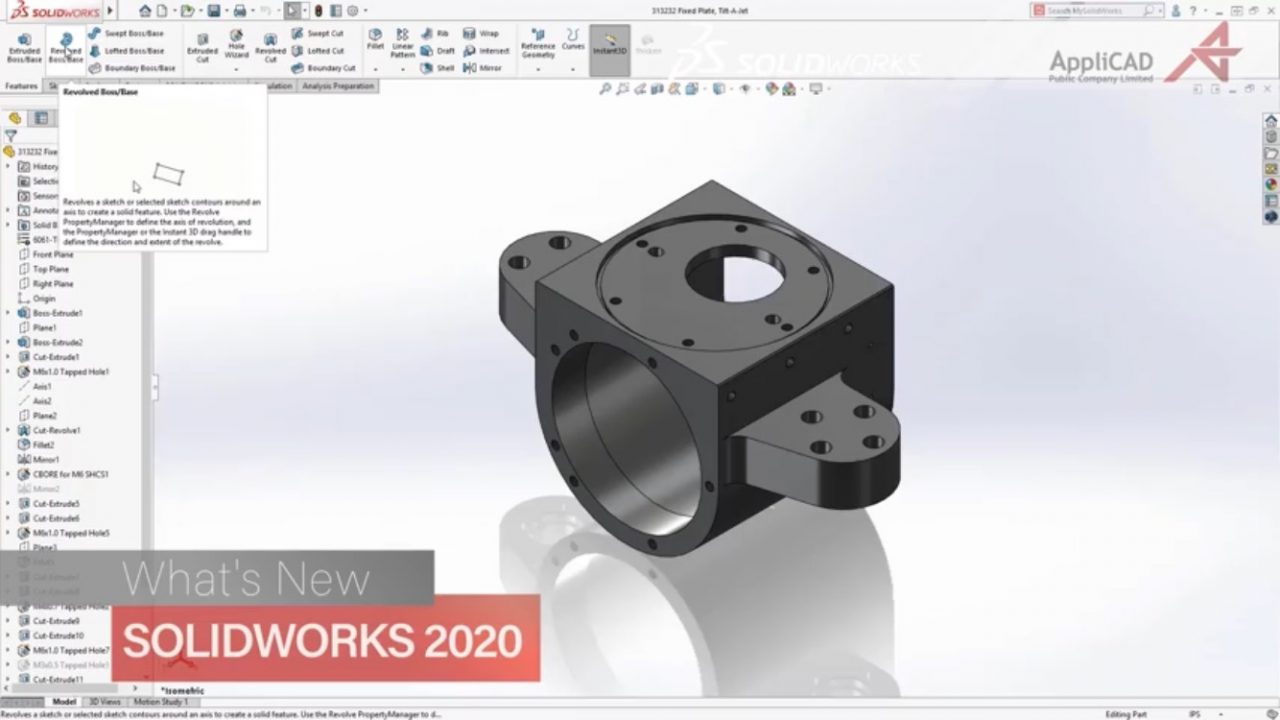This screenshot has width=1280, height=720.
Task: Switch to the FeatureManager design tree tab
Action: click(x=15, y=118)
